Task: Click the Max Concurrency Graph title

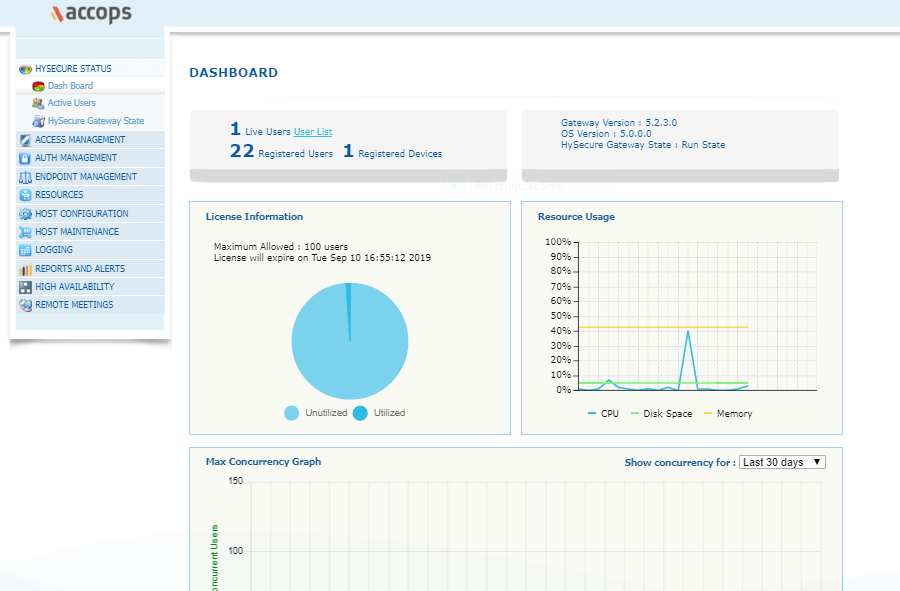Action: [263, 462]
